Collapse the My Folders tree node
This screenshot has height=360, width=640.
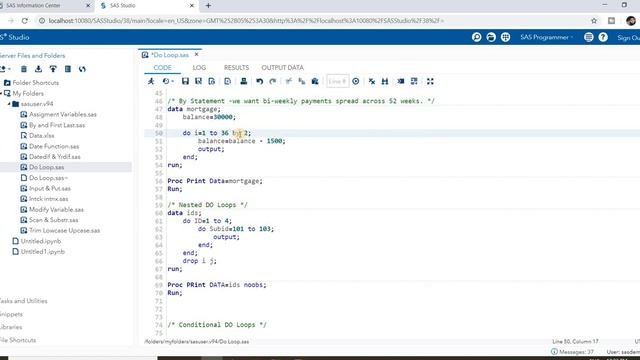[x=1, y=93]
